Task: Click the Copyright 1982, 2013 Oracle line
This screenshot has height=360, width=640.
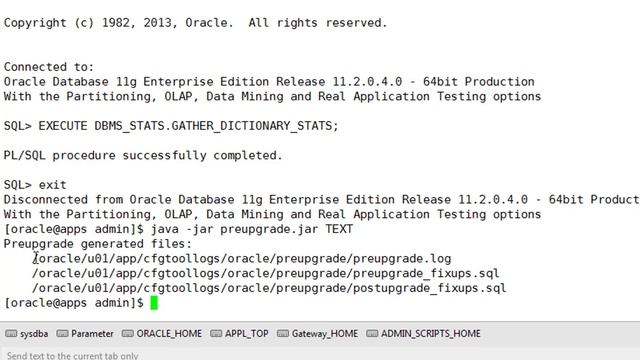Action: [x=196, y=23]
